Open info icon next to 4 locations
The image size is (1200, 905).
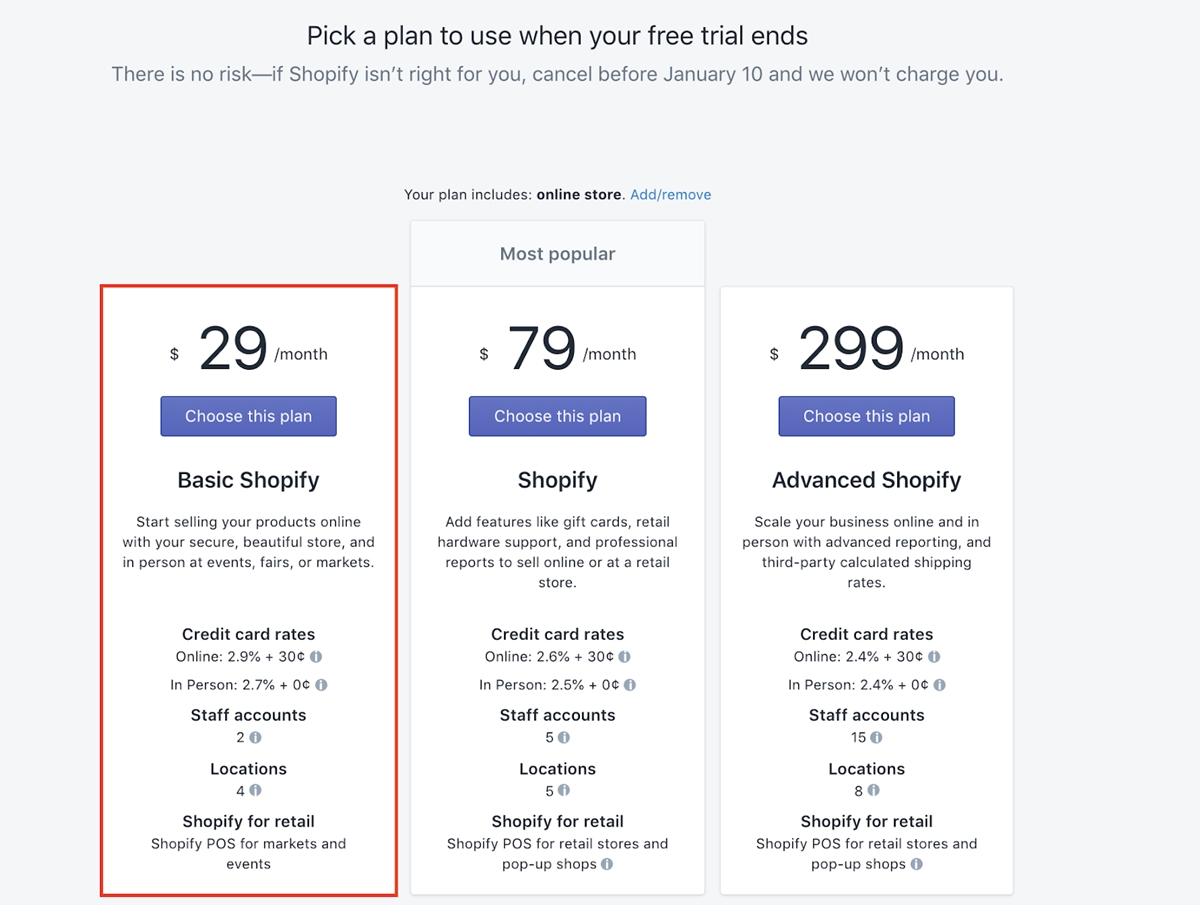[x=255, y=790]
